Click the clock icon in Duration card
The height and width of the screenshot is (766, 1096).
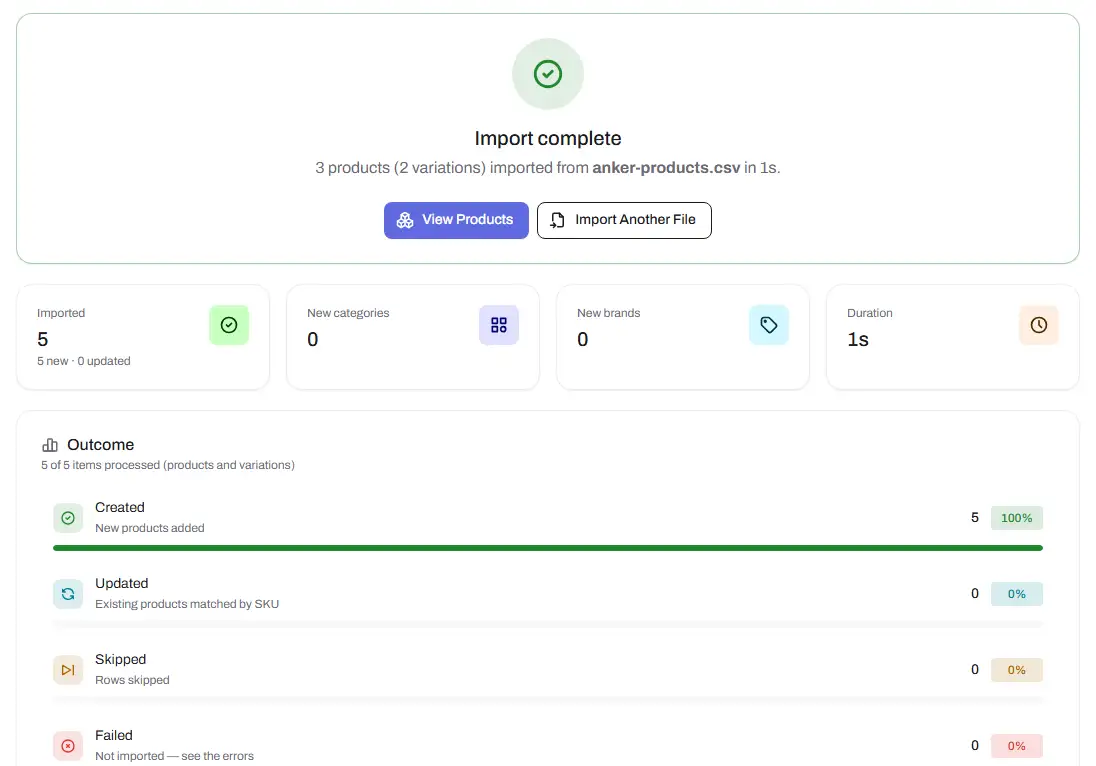pyautogui.click(x=1039, y=325)
